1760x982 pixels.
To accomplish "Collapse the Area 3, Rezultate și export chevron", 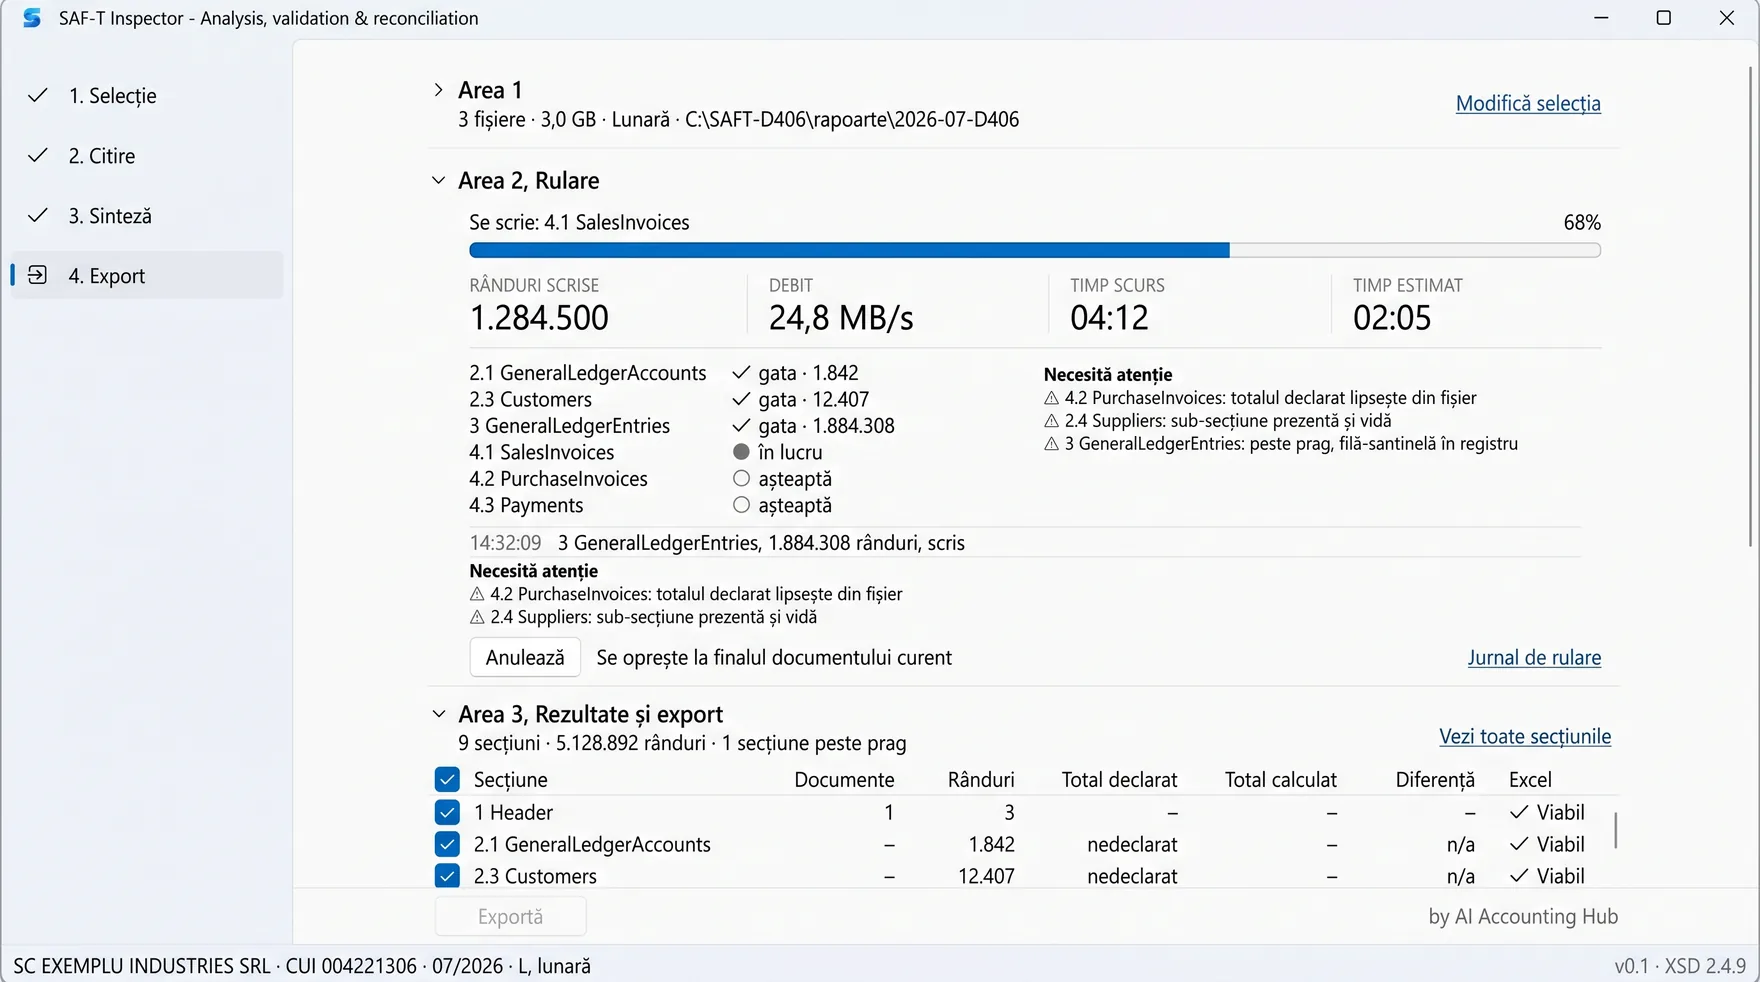I will click(438, 714).
